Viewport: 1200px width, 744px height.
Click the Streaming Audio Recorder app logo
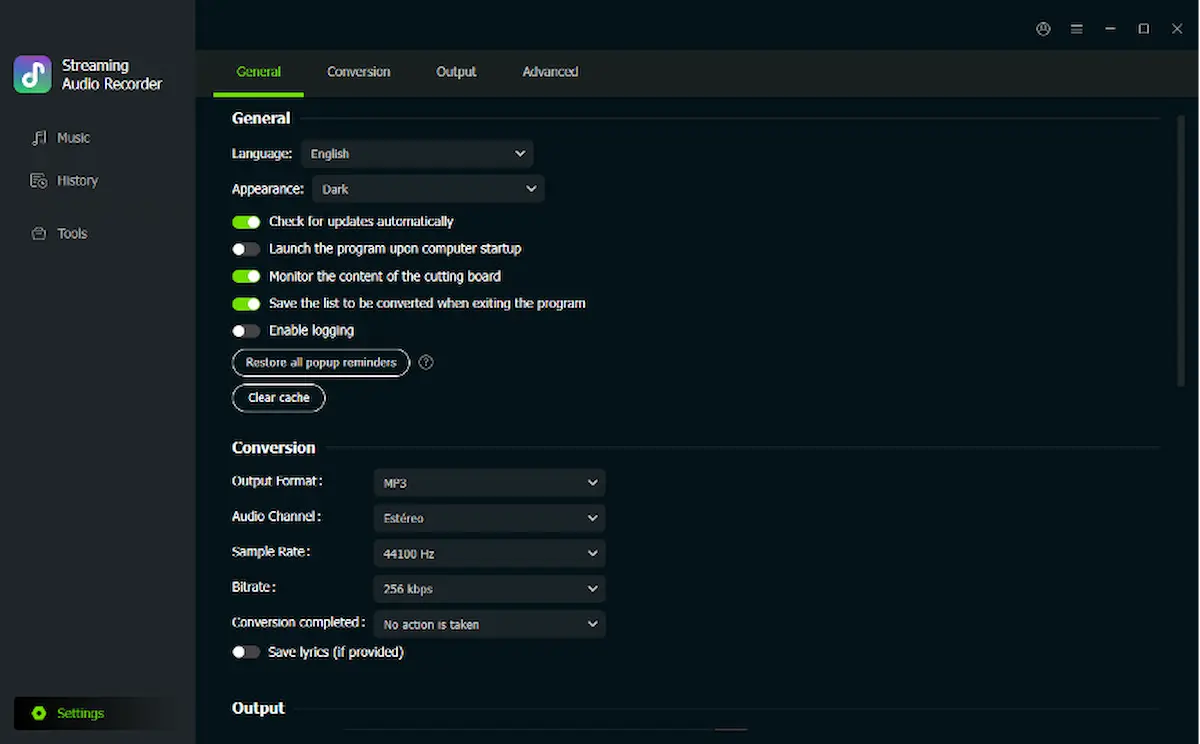click(x=33, y=74)
